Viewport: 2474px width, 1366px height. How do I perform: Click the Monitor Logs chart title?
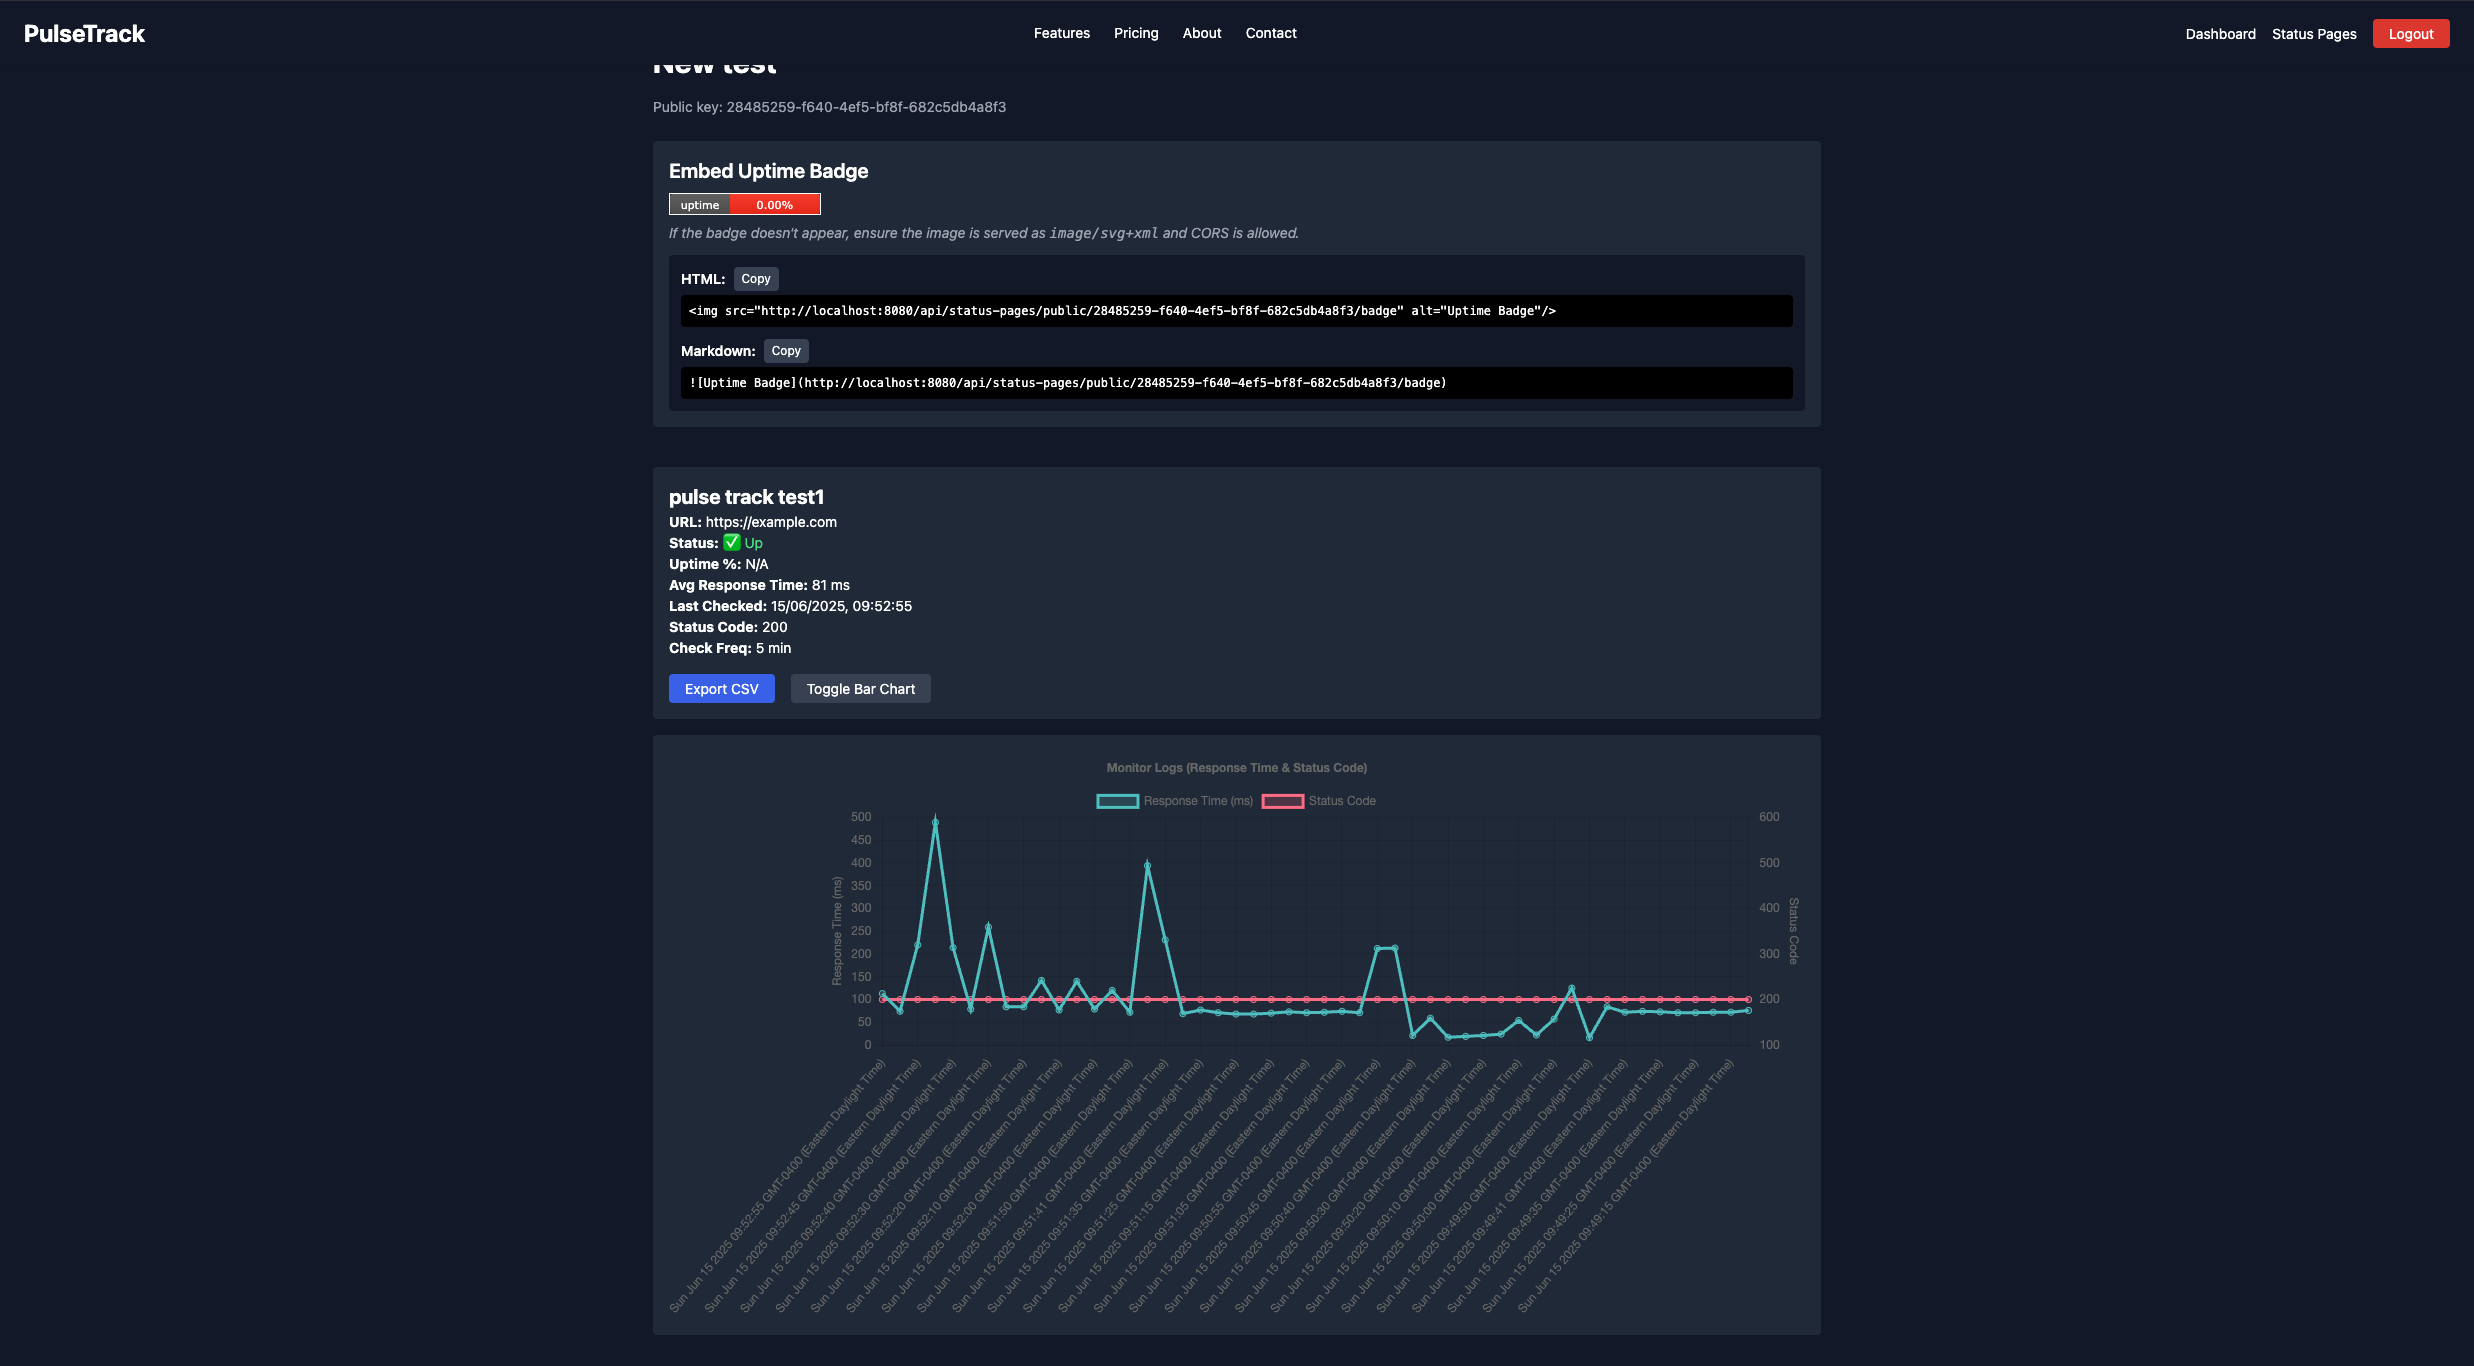click(x=1236, y=768)
